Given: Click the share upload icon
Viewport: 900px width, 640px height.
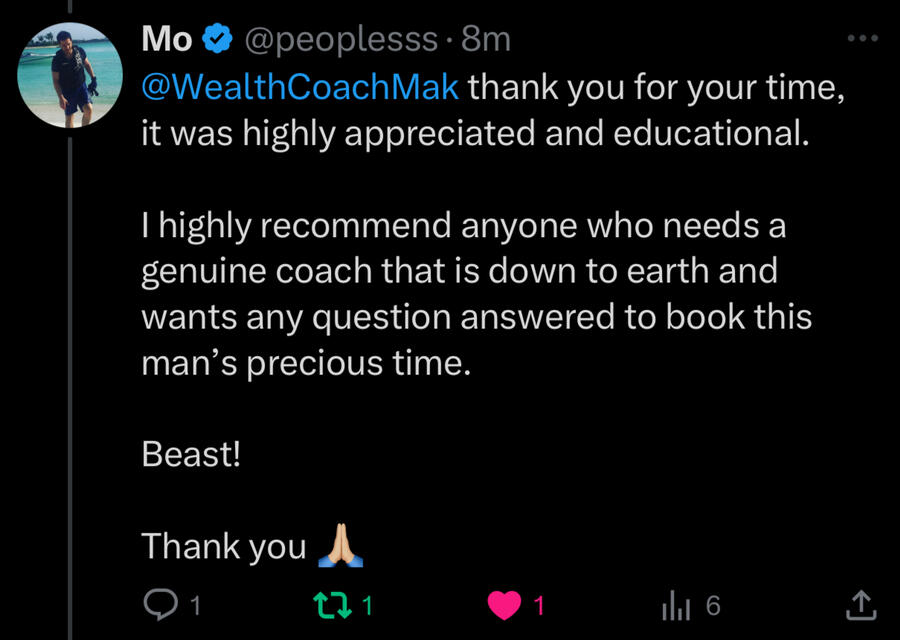Looking at the screenshot, I should tap(862, 603).
